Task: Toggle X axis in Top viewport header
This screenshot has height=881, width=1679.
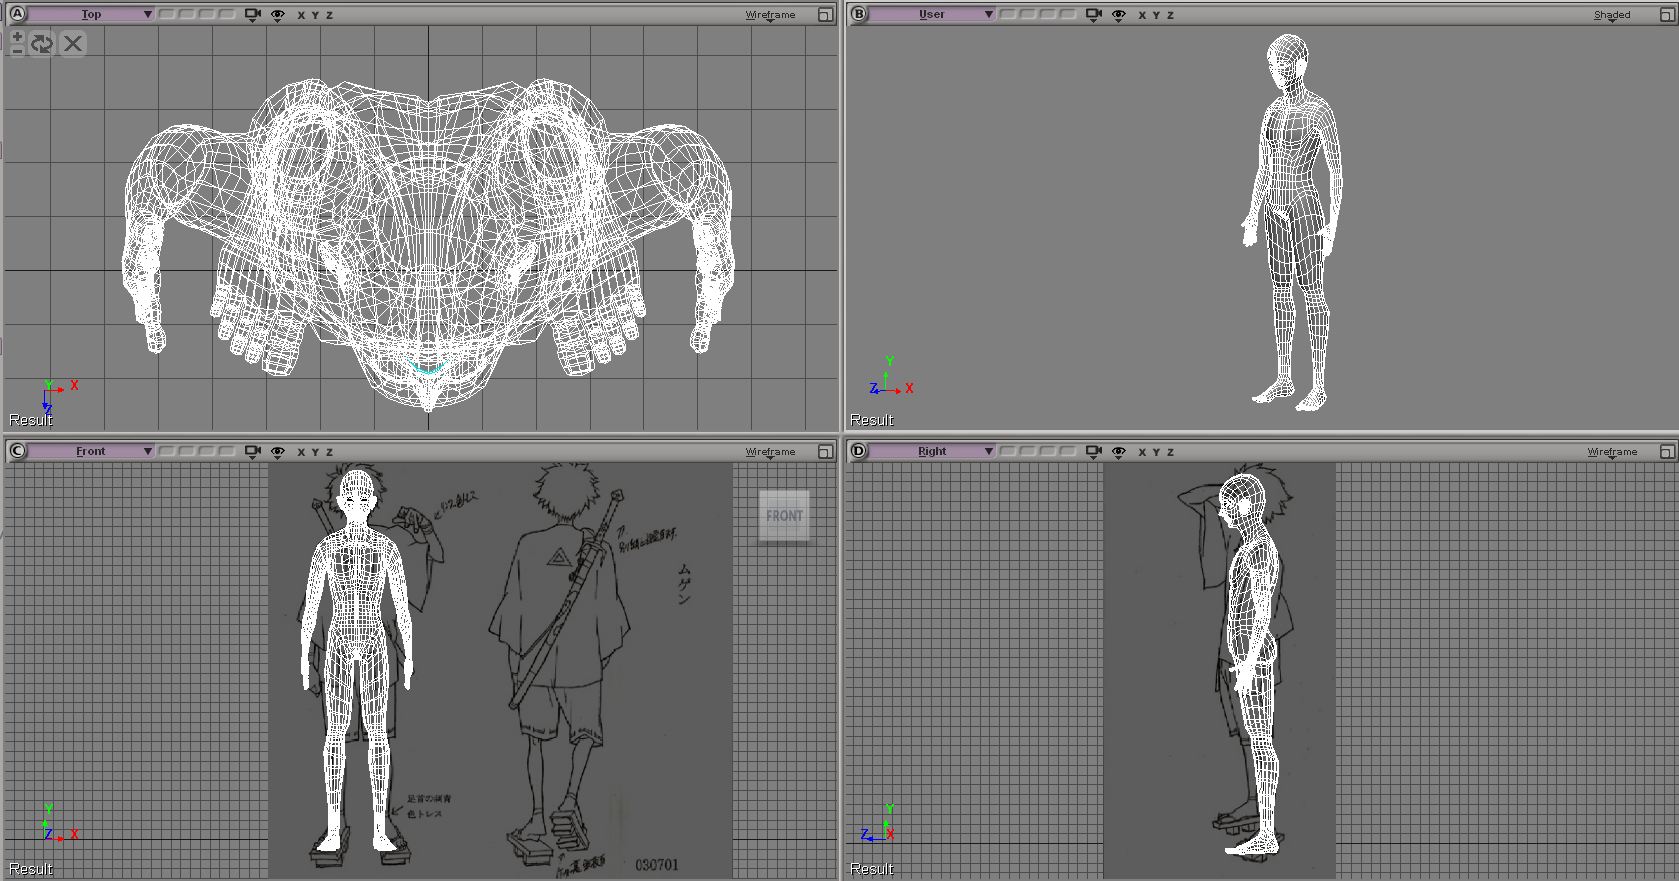Action: (x=301, y=16)
